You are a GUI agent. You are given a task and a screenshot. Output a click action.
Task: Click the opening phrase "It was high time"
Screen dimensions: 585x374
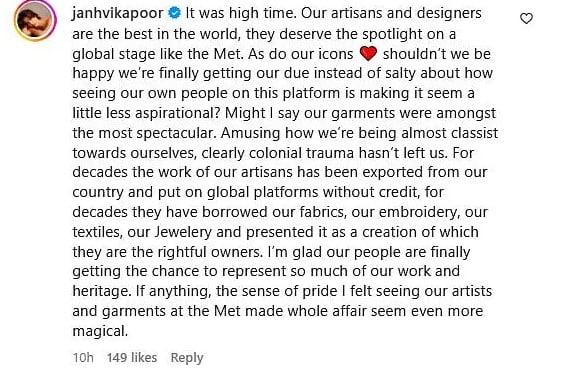(241, 13)
